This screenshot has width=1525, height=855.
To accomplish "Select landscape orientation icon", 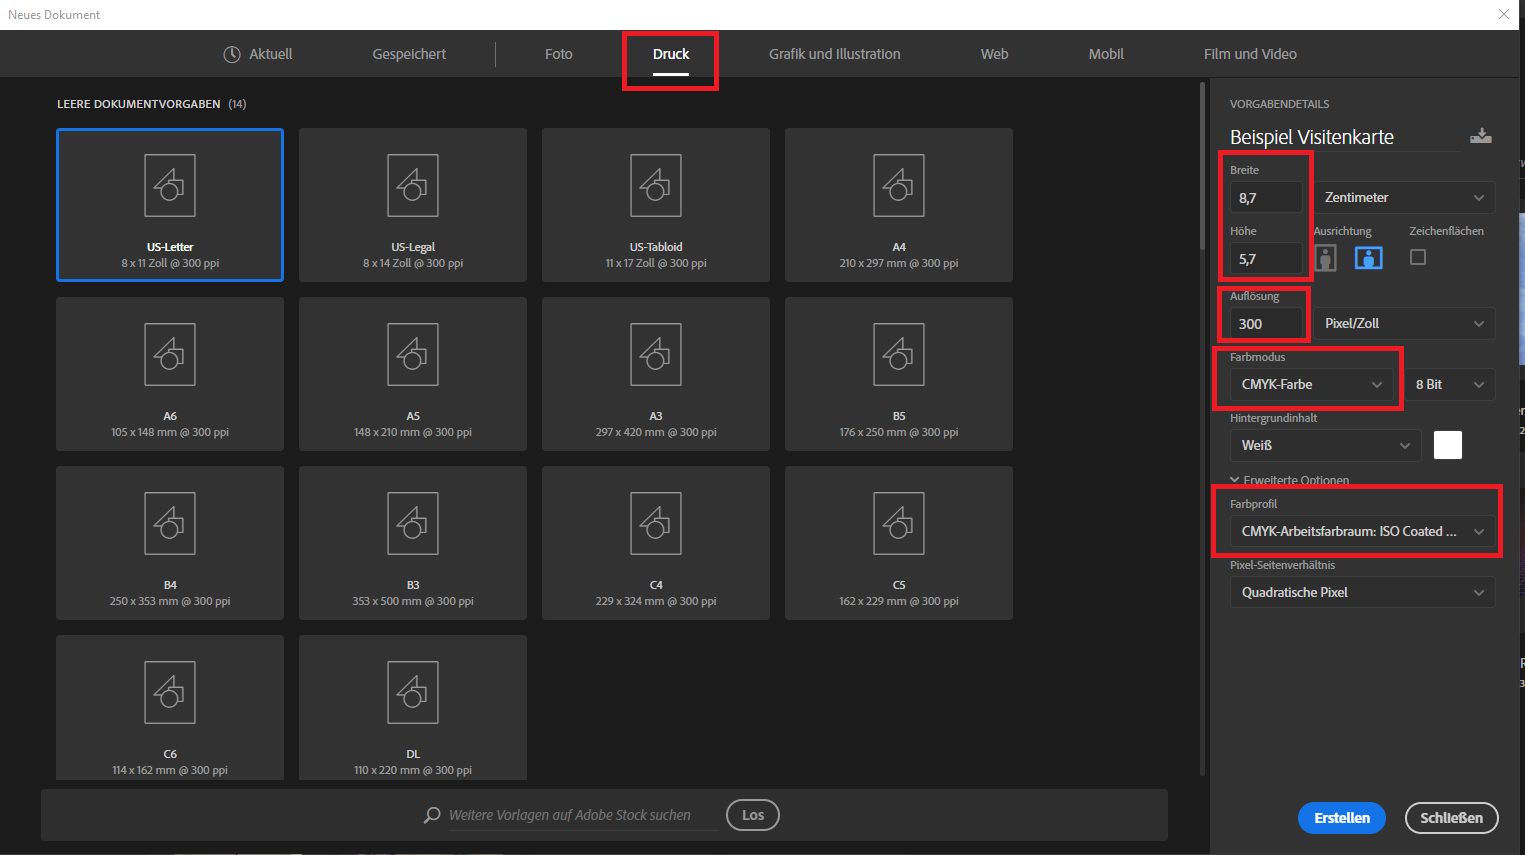I will click(1368, 258).
